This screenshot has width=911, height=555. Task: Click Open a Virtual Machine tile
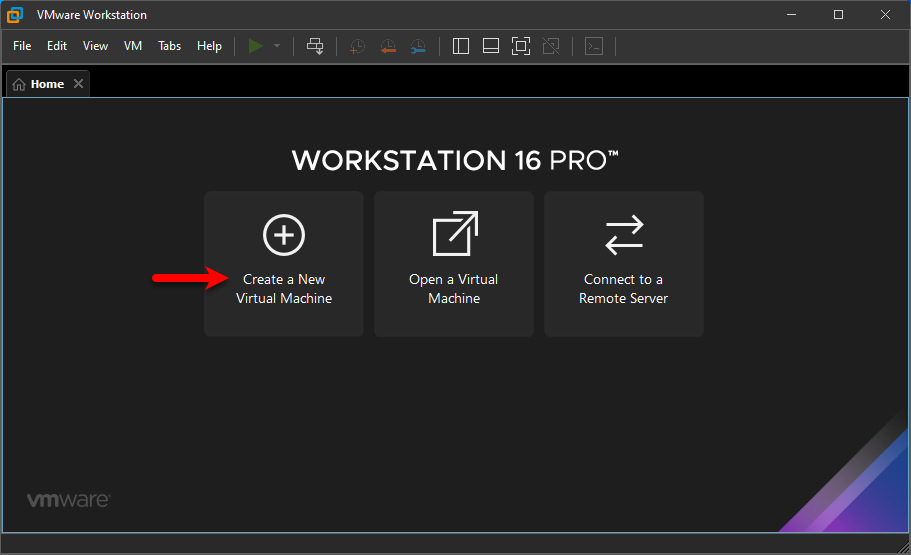click(x=454, y=264)
